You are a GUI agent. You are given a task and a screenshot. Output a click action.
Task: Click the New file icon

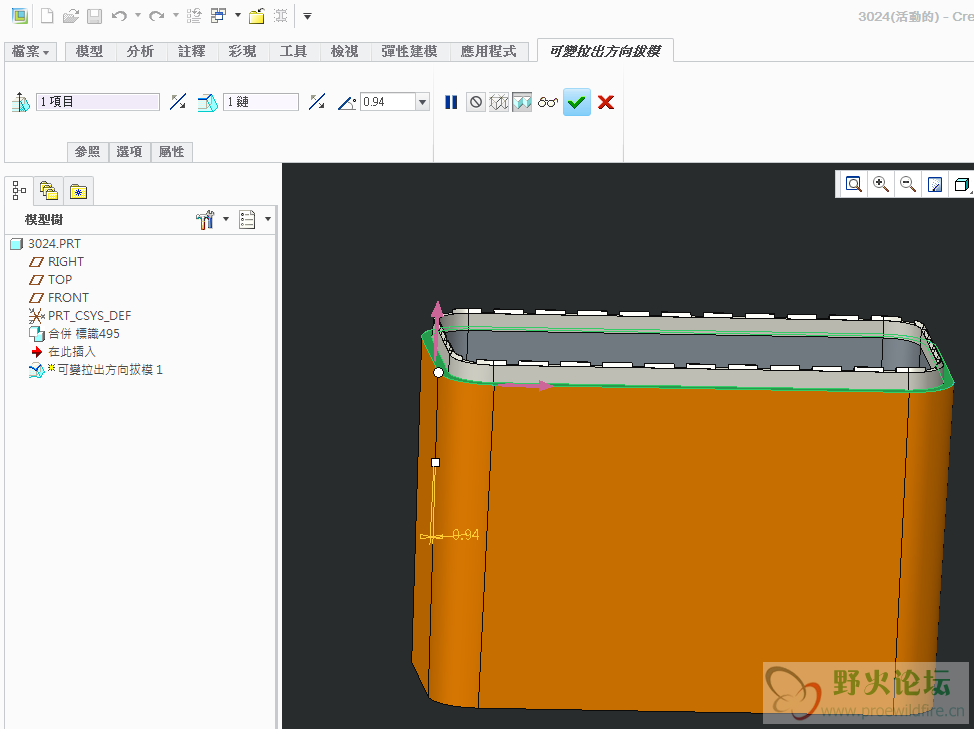(x=47, y=16)
